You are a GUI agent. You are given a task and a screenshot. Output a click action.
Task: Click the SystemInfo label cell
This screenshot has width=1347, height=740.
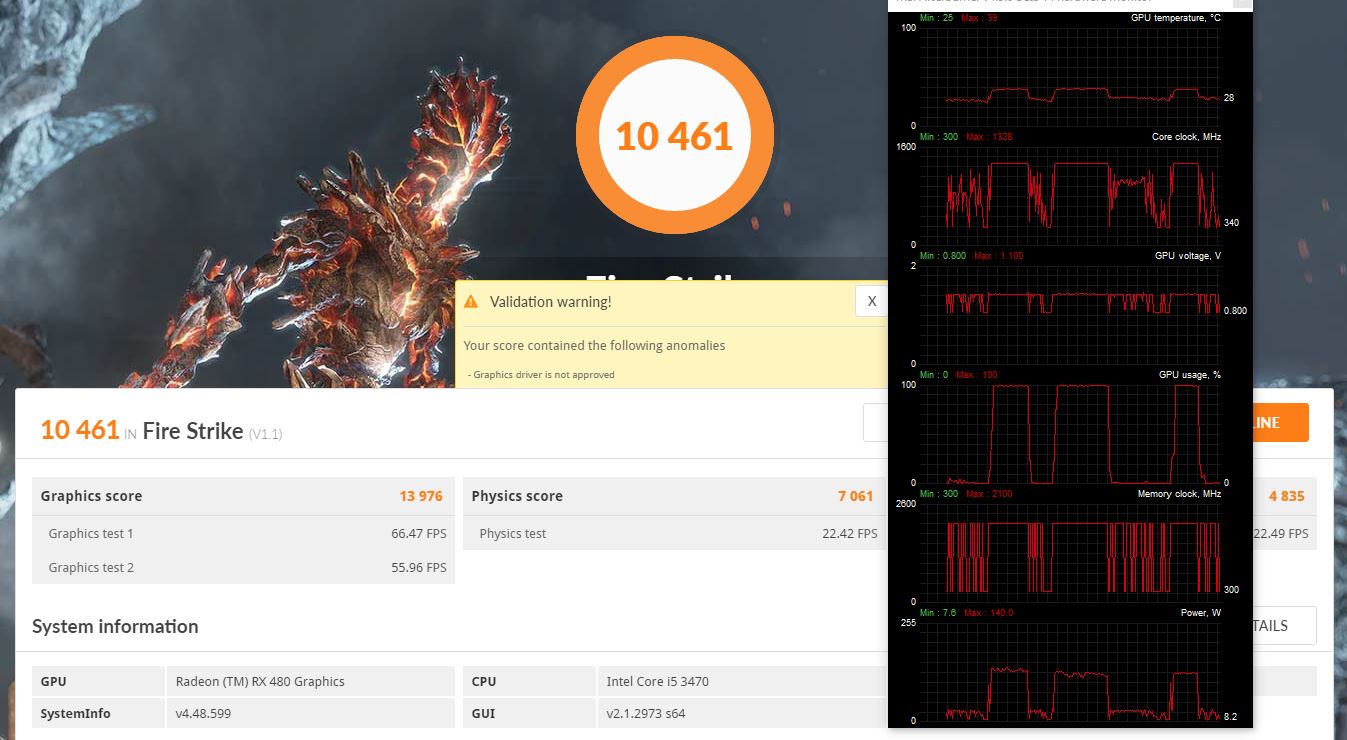click(x=98, y=713)
